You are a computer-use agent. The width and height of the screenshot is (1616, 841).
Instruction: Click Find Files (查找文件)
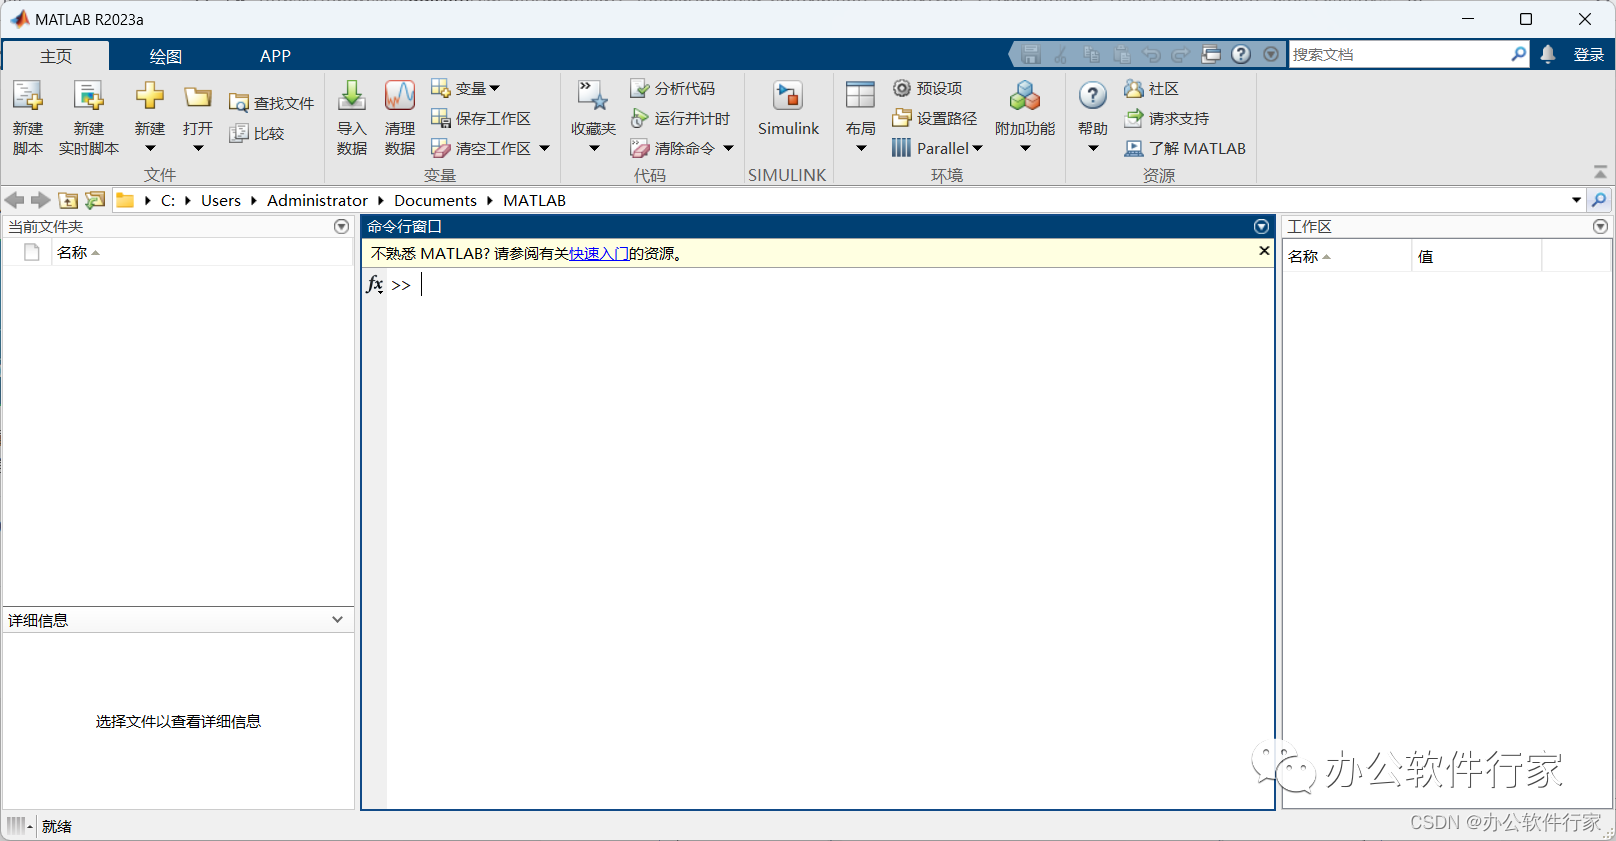point(271,103)
